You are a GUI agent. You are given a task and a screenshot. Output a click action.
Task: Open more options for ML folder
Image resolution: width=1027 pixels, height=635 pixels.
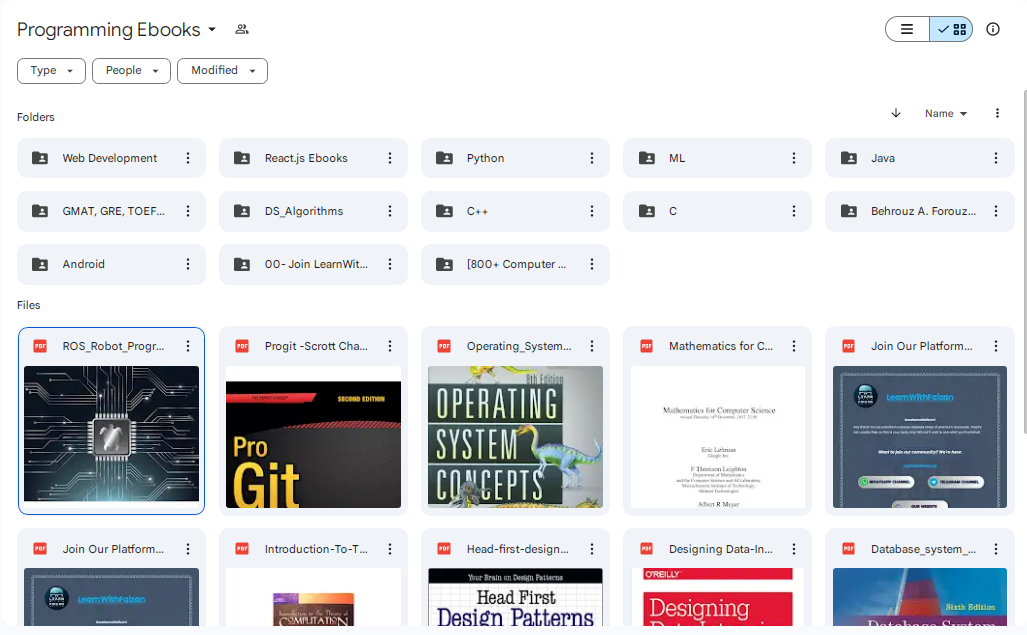click(794, 158)
